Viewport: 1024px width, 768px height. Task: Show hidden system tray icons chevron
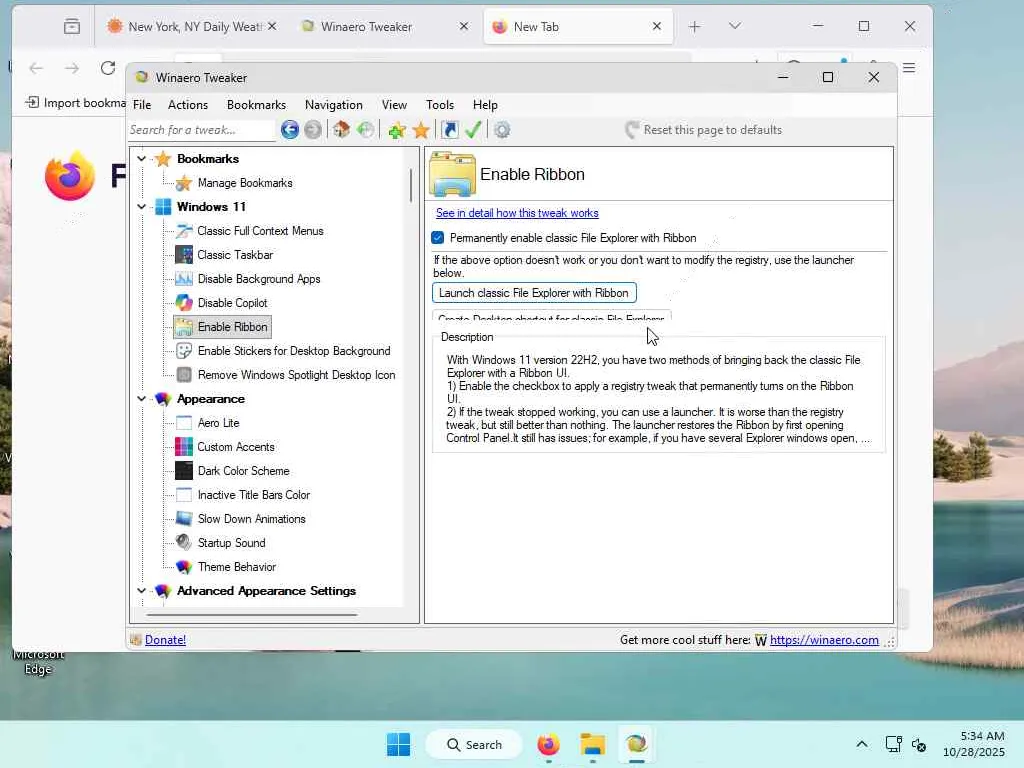[x=862, y=744]
